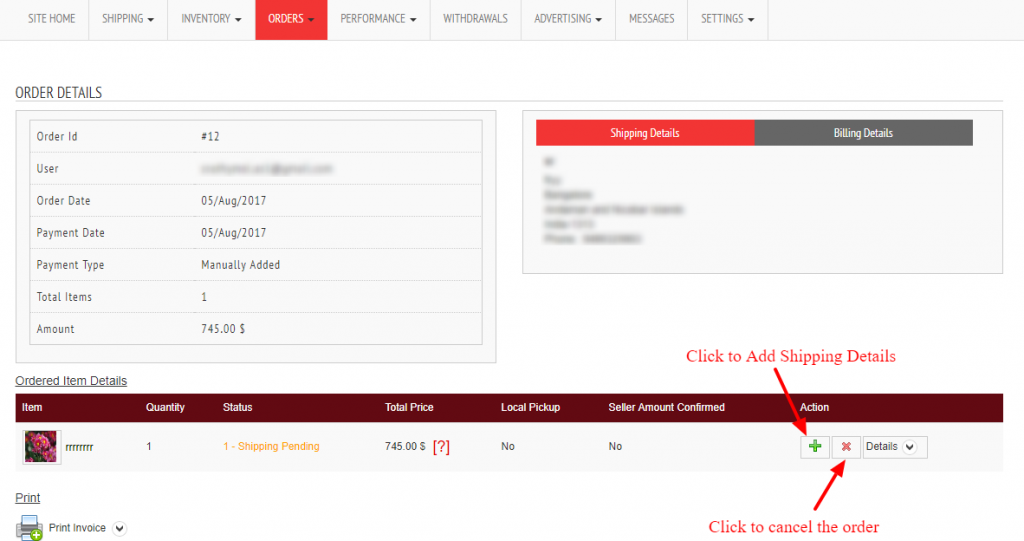Click the amount 745.00 $ in order details
This screenshot has width=1024, height=541.
223,329
